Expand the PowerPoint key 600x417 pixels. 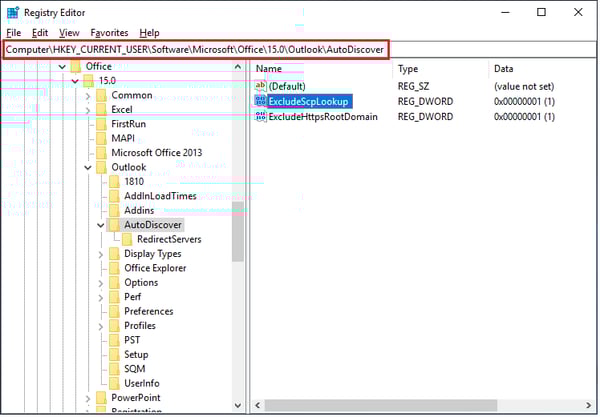(88, 398)
